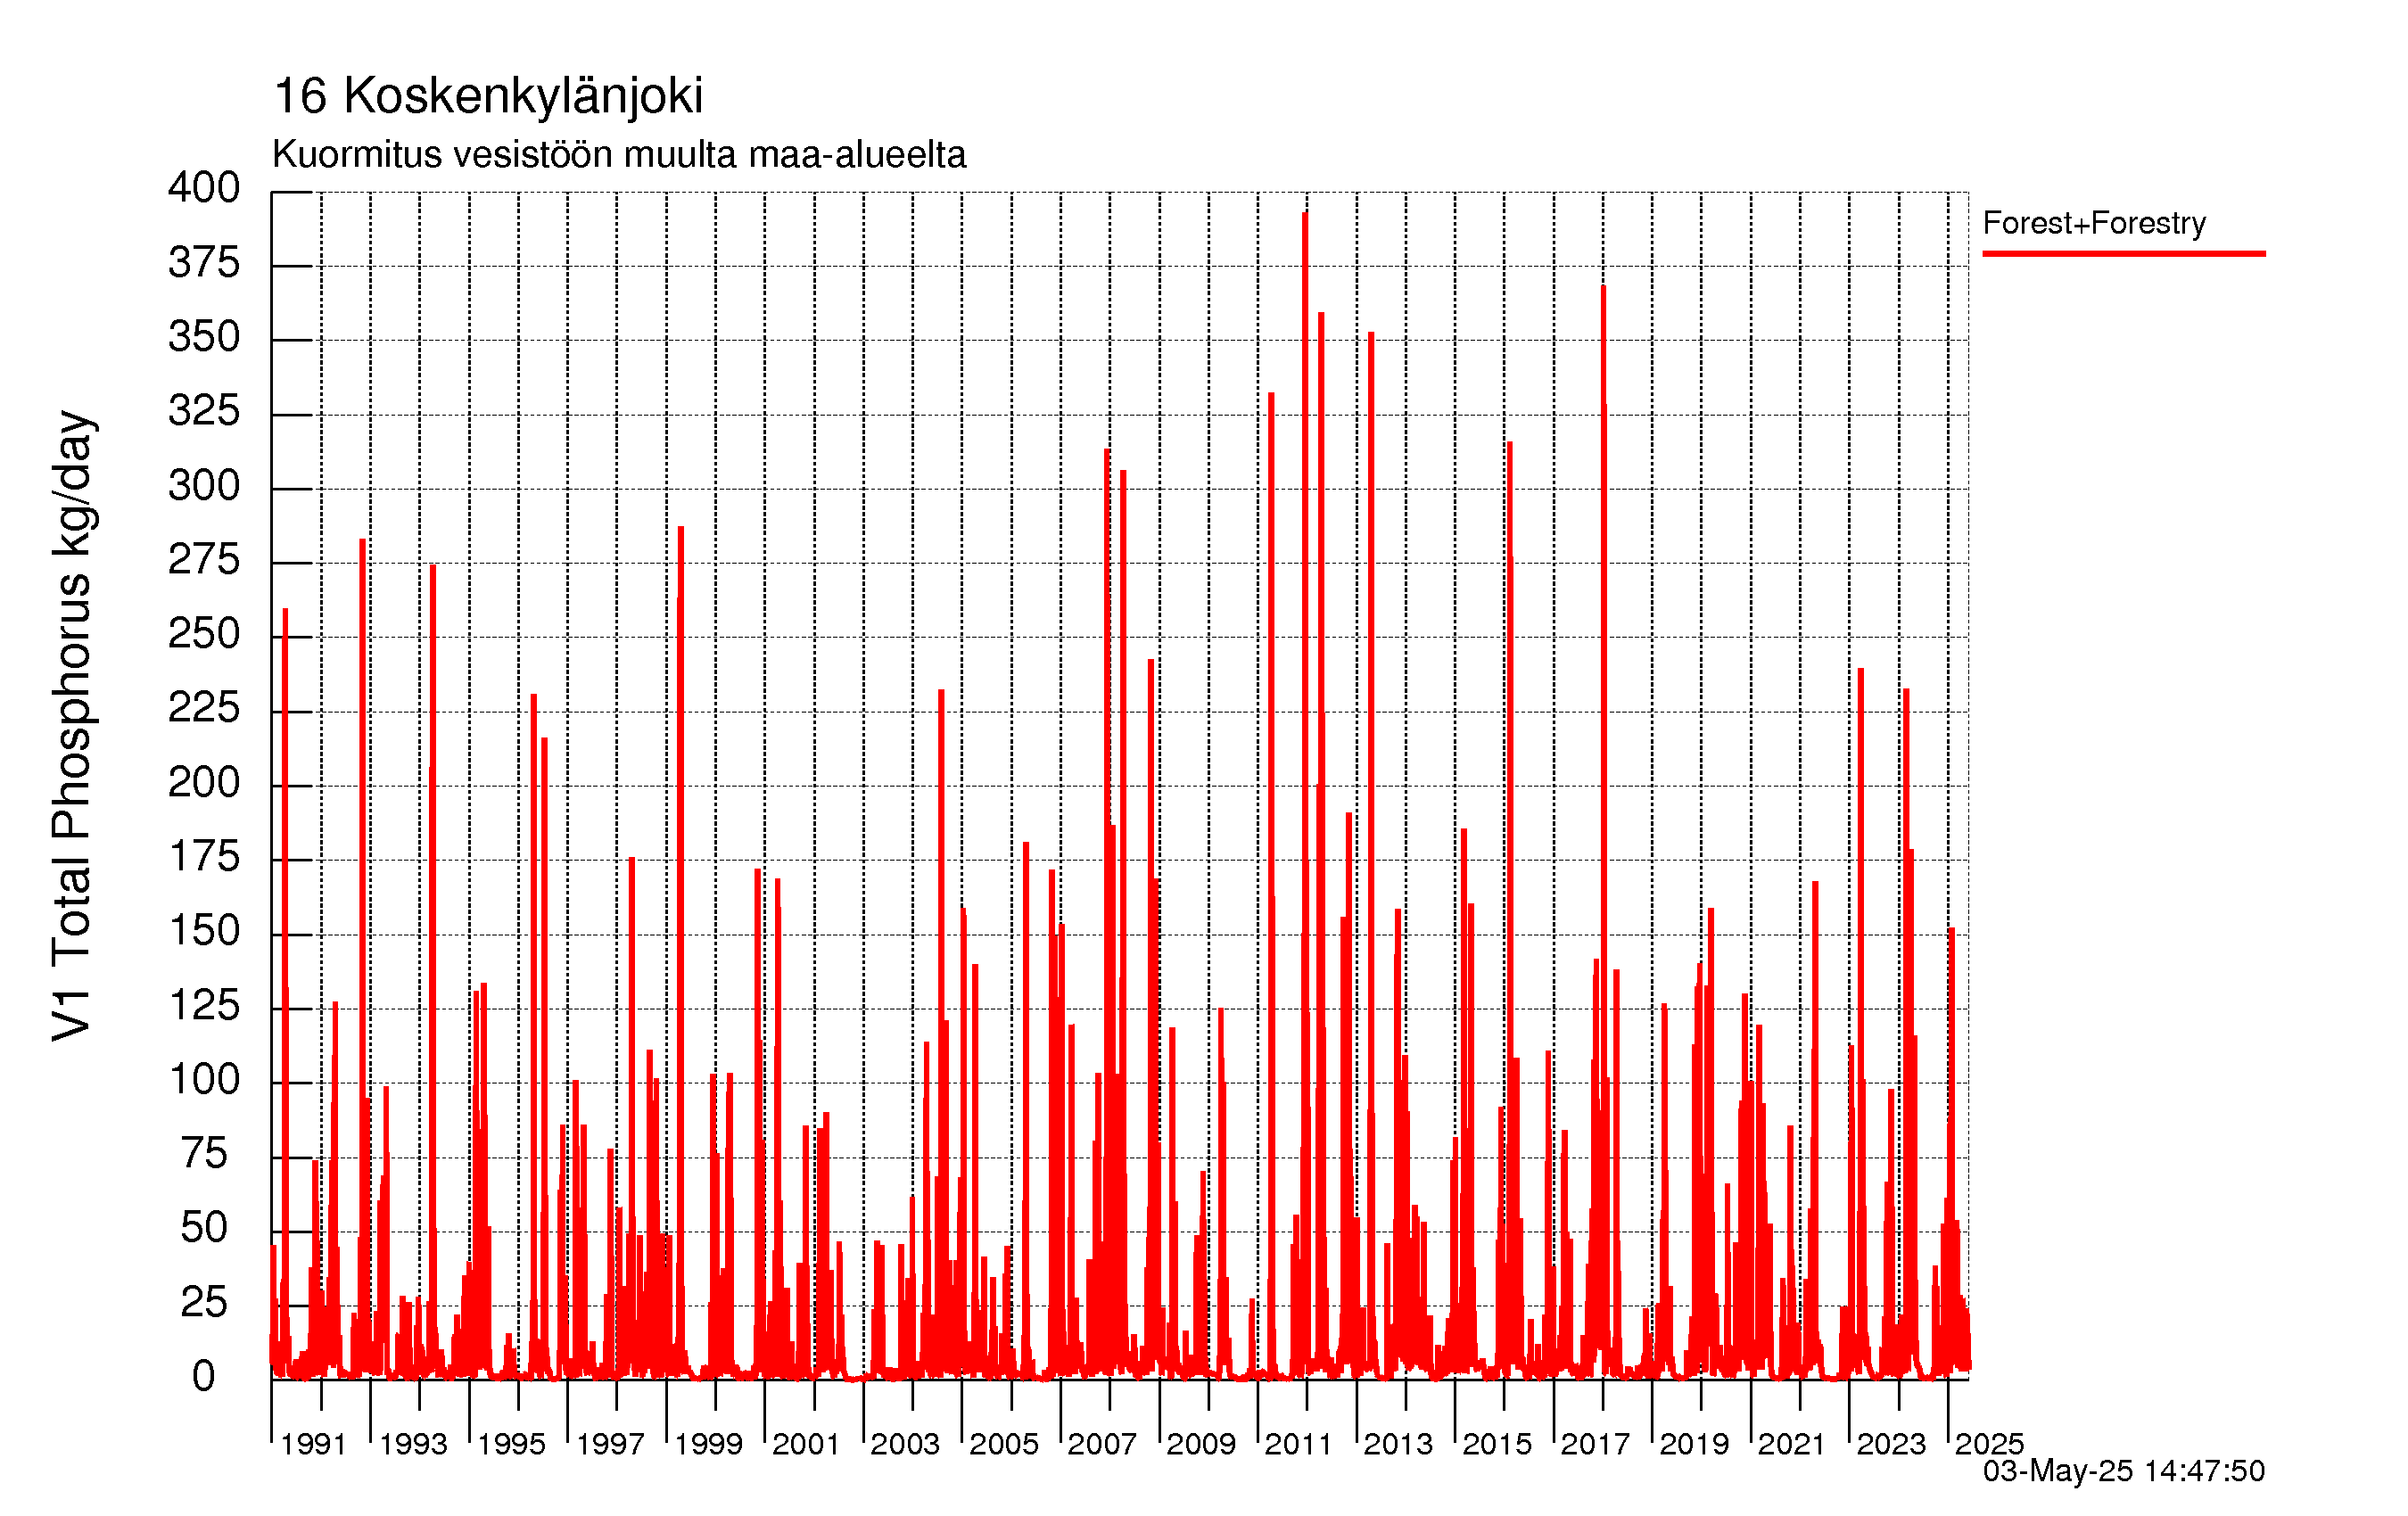The width and height of the screenshot is (2408, 1516).
Task: Click the 1998 peak near 287
Action: (681, 529)
